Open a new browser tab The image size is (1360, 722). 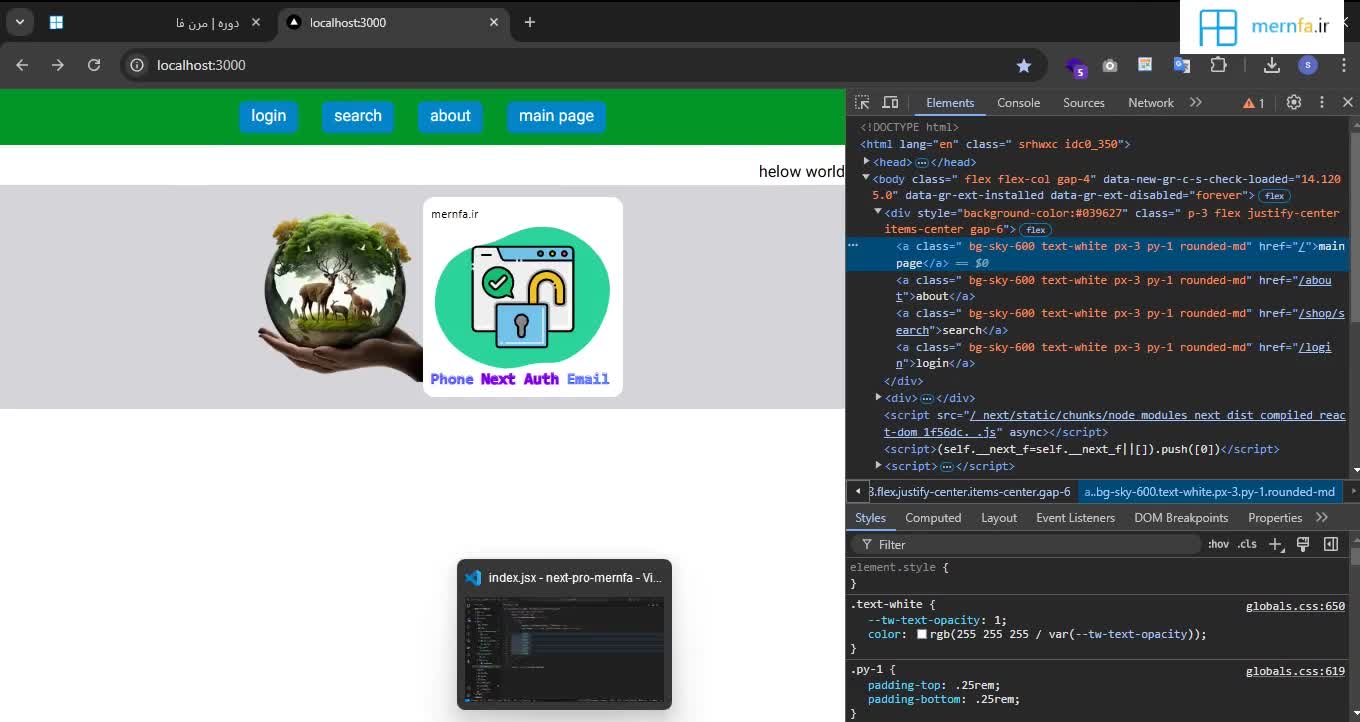pyautogui.click(x=530, y=22)
